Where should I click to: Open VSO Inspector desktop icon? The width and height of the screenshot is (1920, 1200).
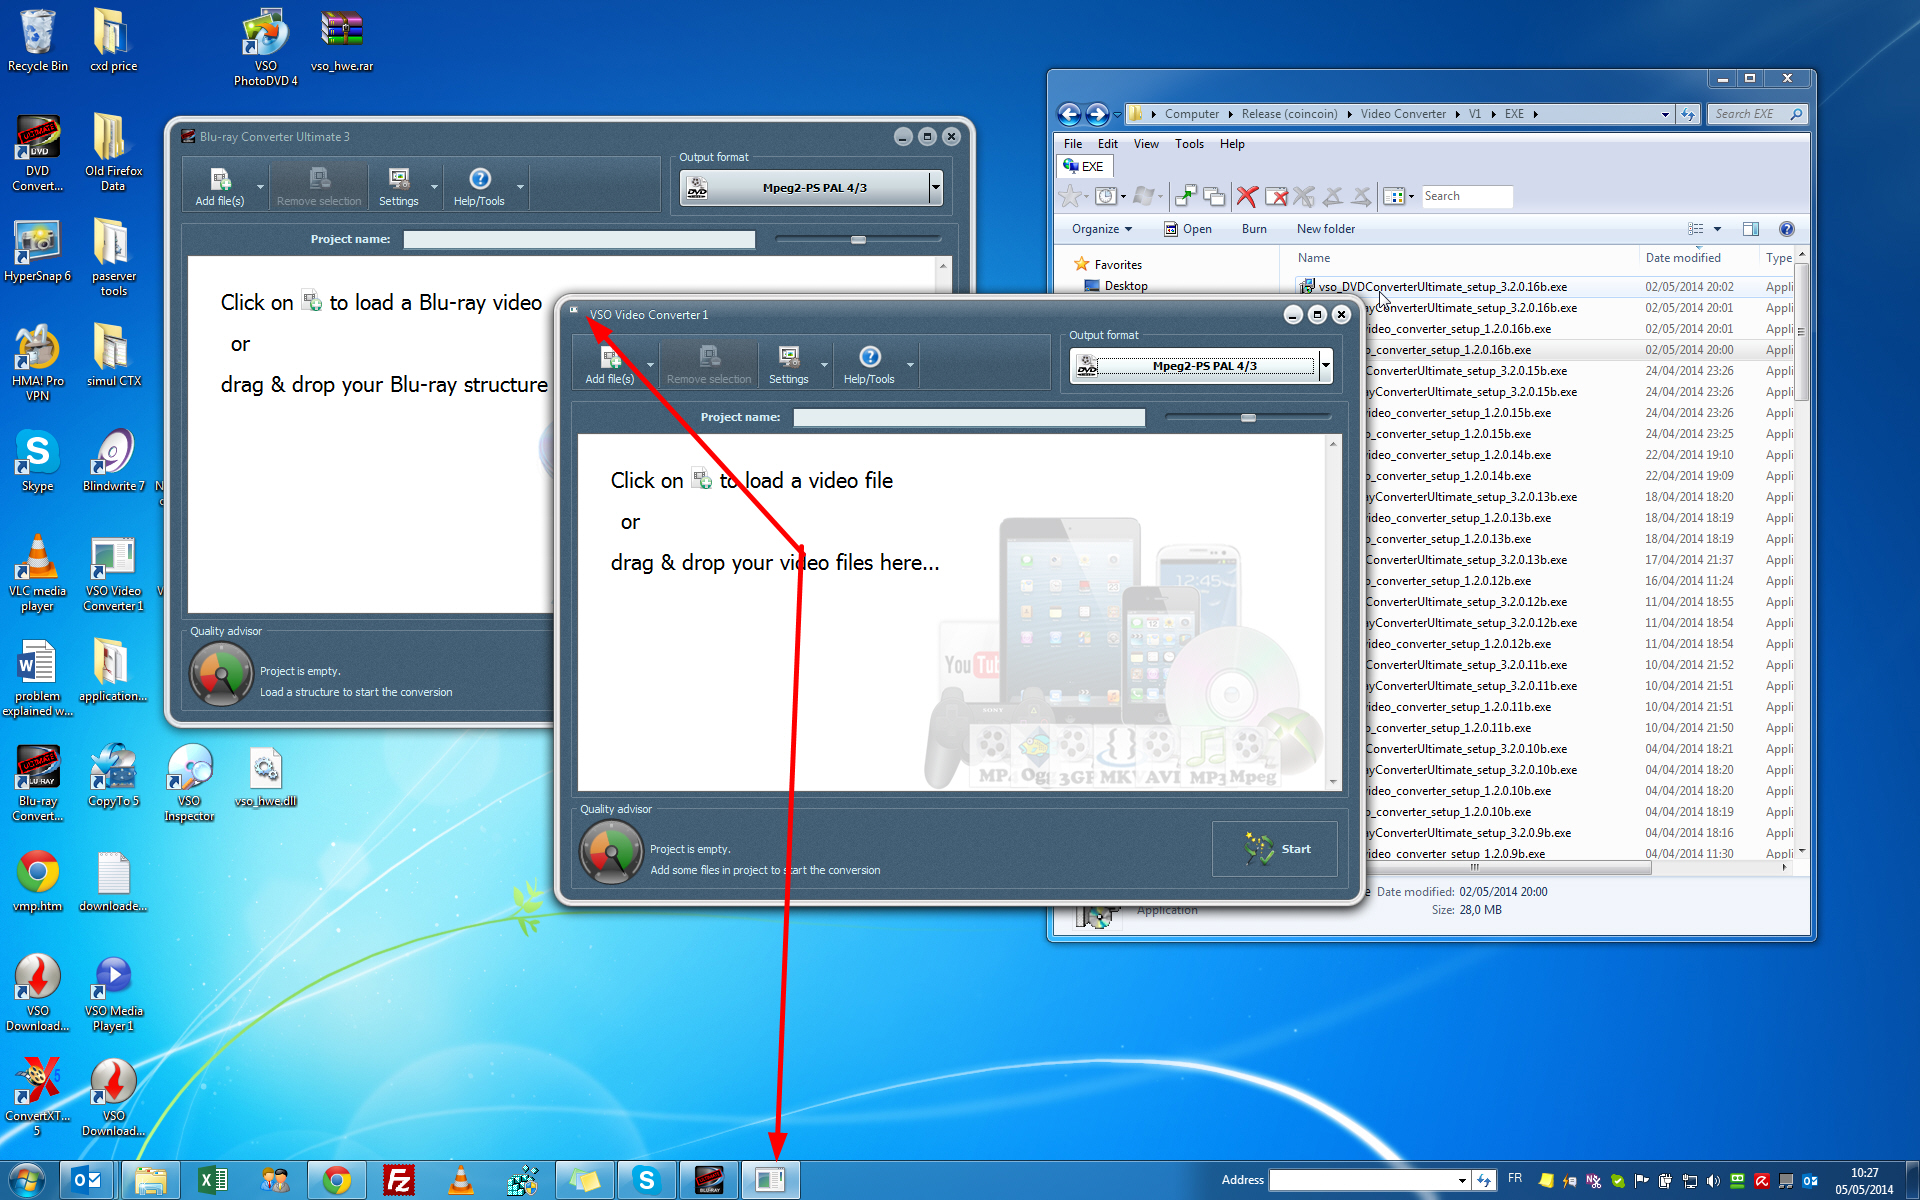(189, 783)
